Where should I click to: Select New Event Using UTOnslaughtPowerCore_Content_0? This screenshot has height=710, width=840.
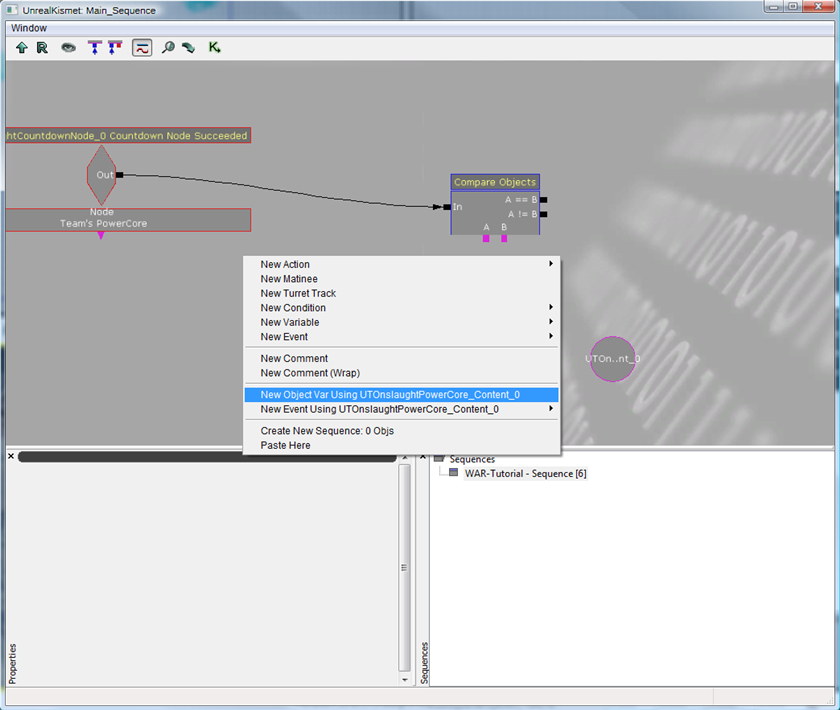(402, 409)
